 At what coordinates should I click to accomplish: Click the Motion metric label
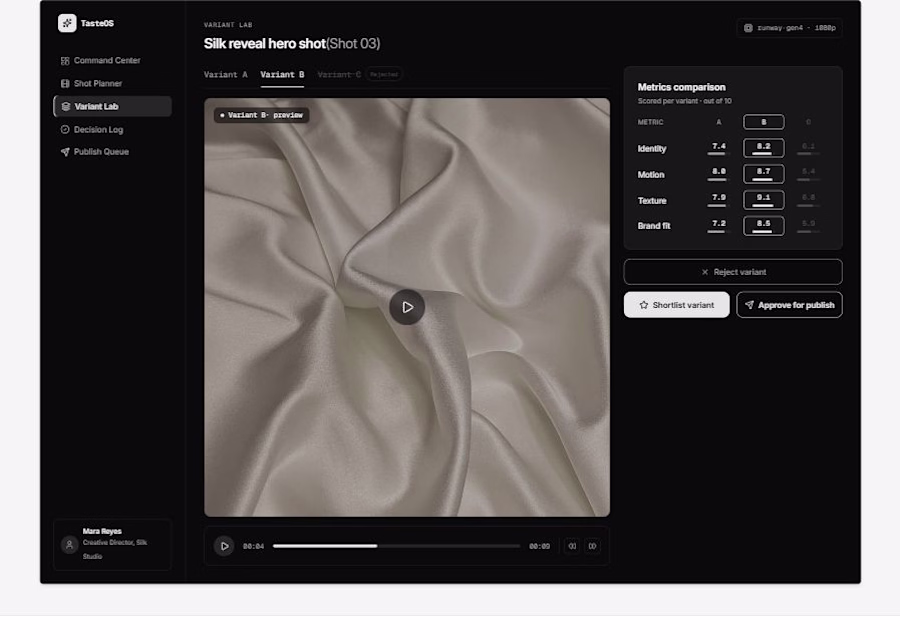pos(651,174)
